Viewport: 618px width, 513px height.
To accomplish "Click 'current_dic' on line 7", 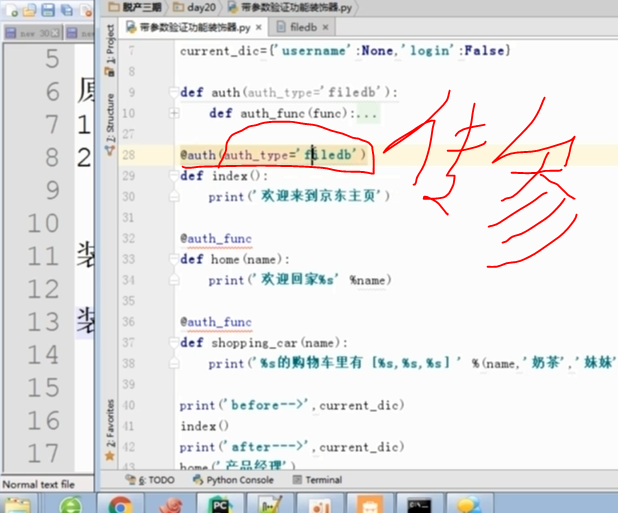I will (x=220, y=51).
